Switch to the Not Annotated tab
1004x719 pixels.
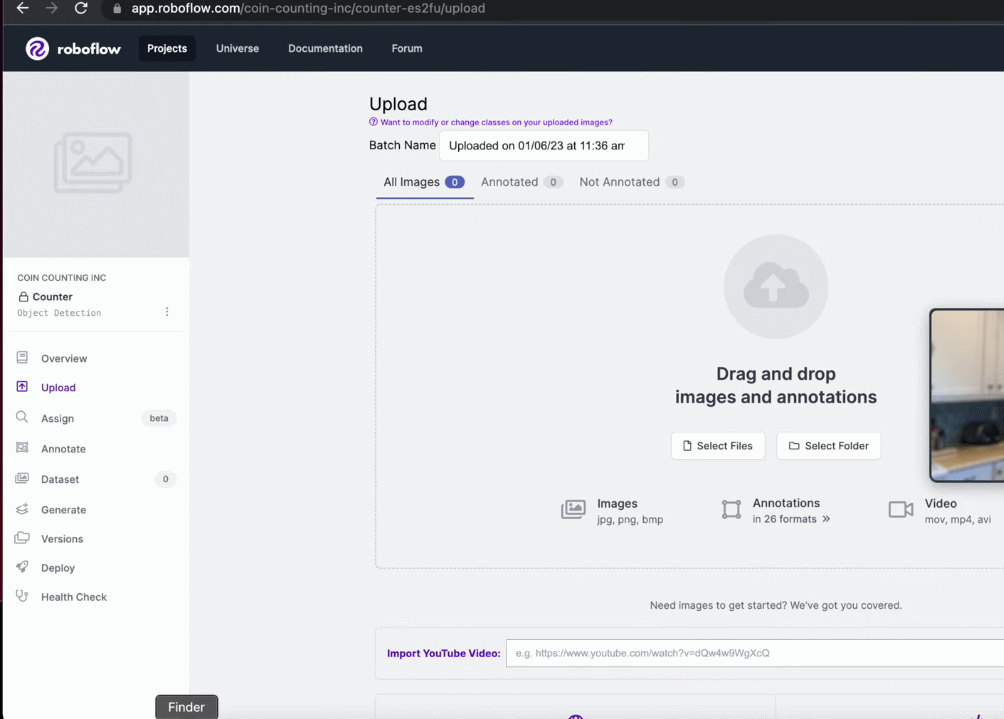pyautogui.click(x=632, y=182)
